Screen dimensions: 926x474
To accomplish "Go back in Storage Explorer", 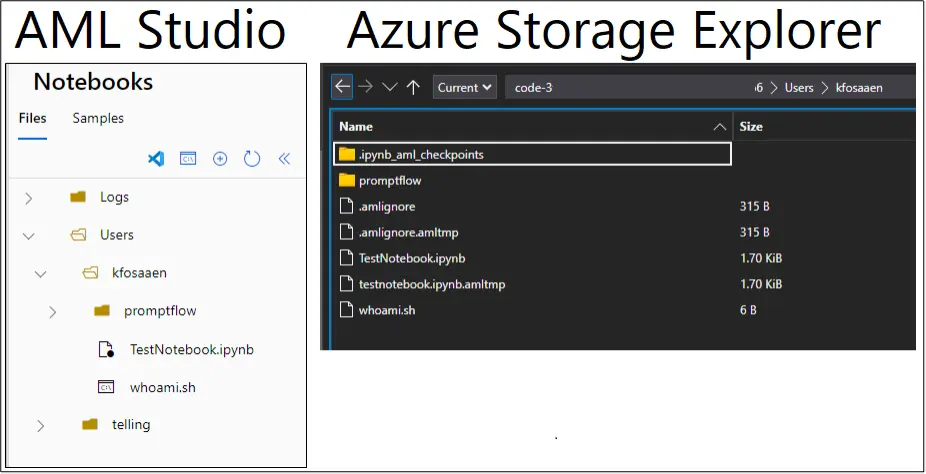I will point(343,87).
